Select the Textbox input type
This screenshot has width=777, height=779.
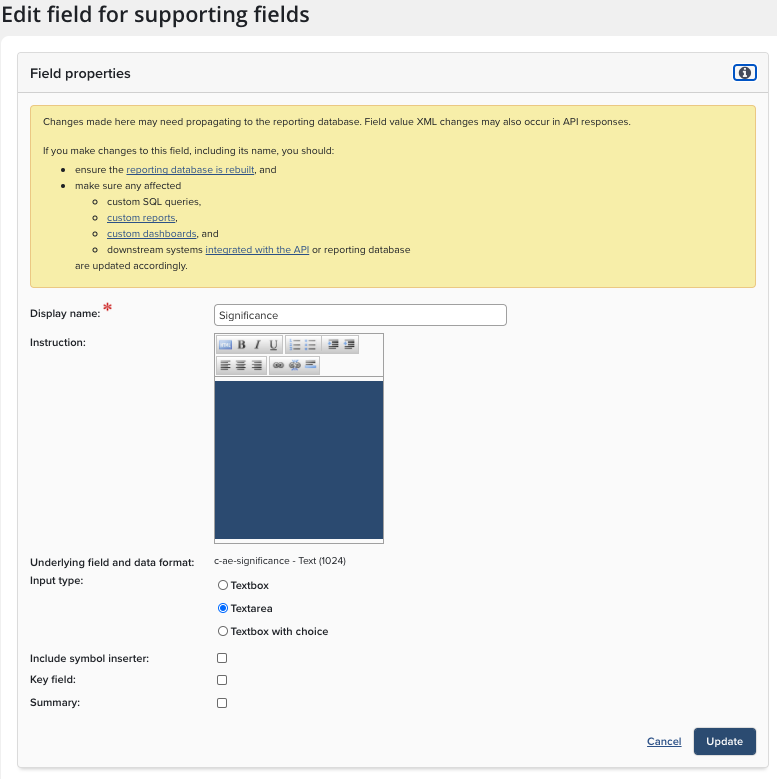222,585
